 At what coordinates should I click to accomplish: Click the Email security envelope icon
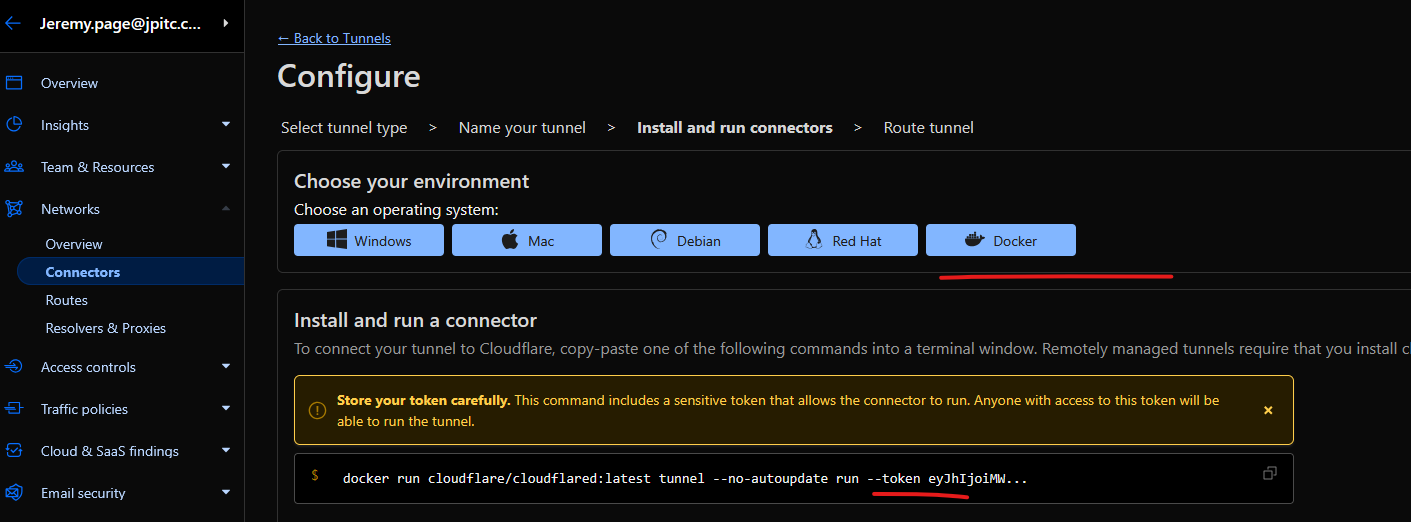point(14,493)
